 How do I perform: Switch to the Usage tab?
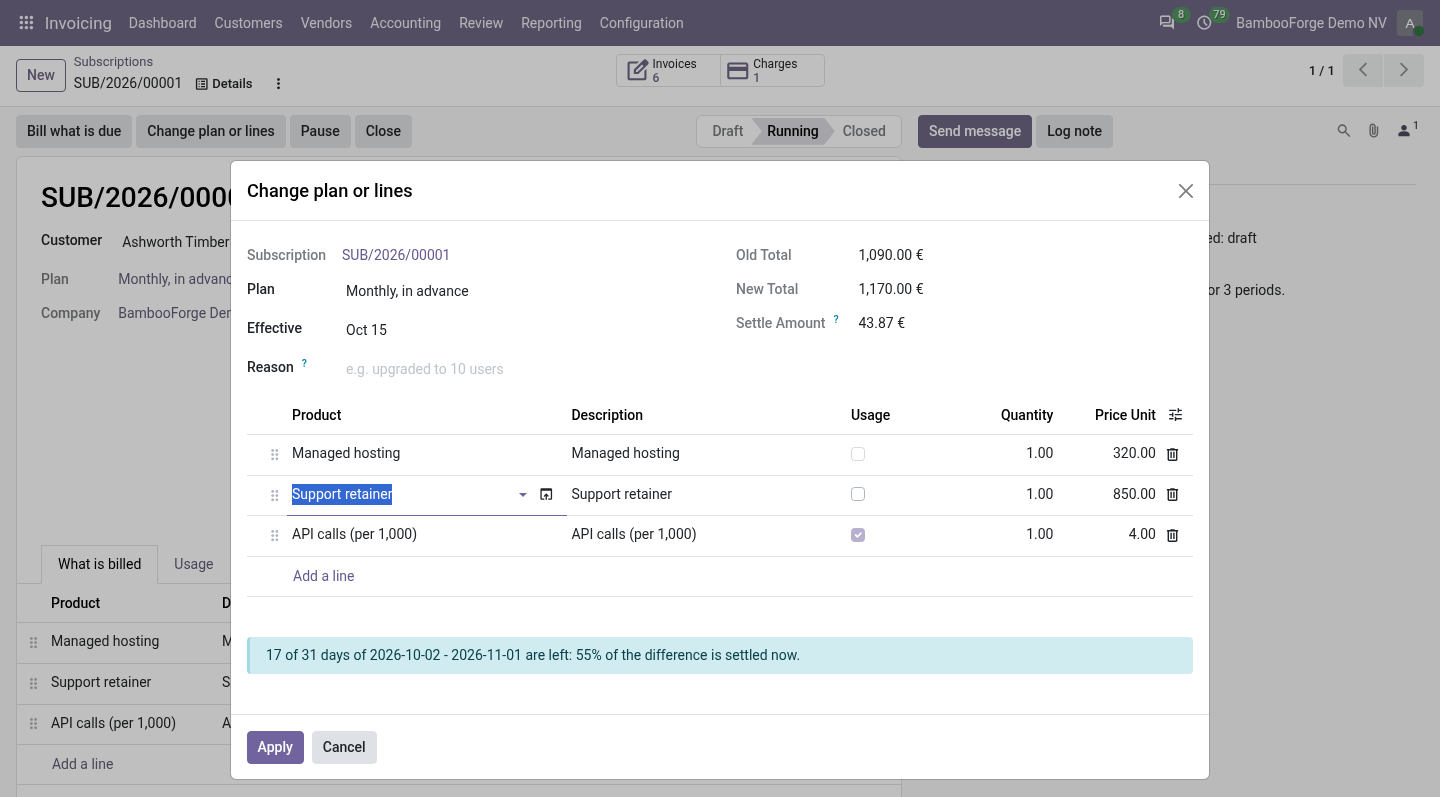click(193, 564)
